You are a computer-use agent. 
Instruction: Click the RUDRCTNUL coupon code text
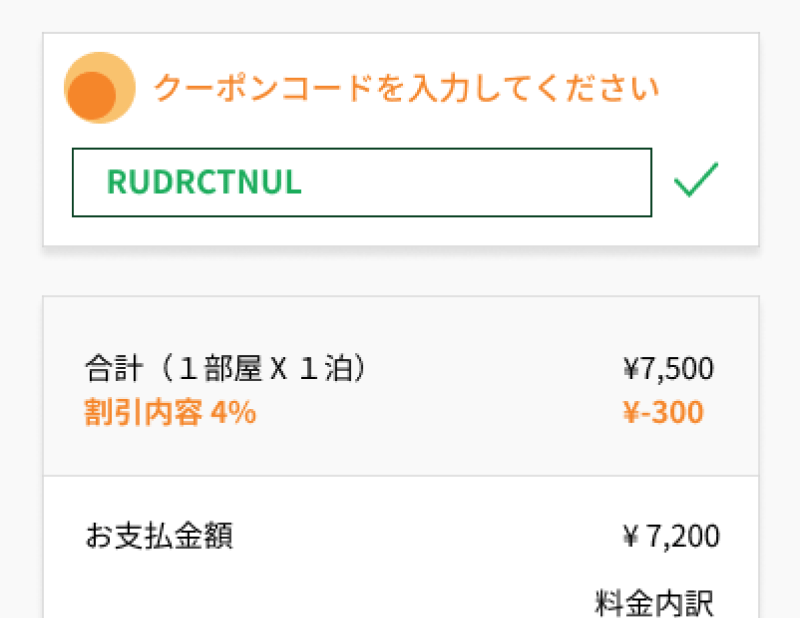tap(204, 182)
